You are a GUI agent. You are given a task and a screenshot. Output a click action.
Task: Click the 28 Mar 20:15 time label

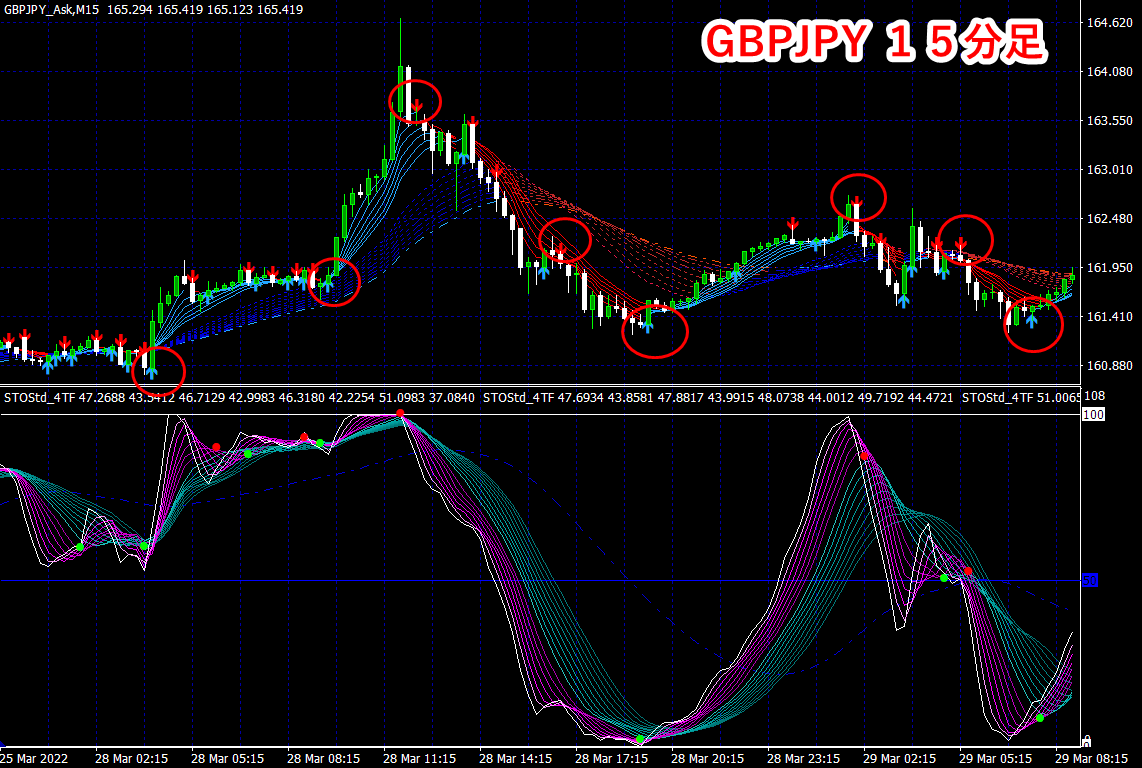708,759
